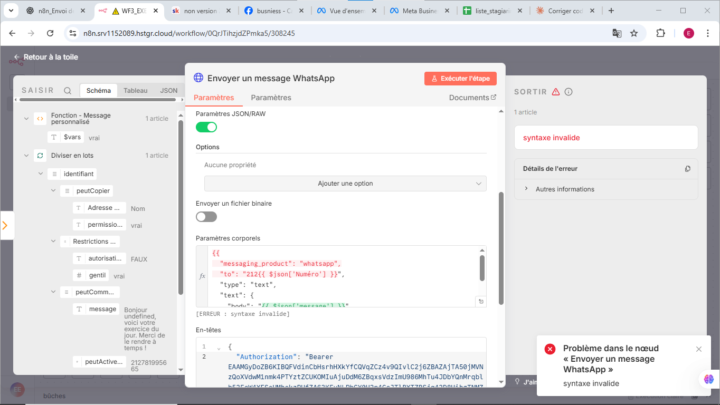Screen dimensions: 720x405
Task: Open the Chrome three-dot menu
Action: 708,33
